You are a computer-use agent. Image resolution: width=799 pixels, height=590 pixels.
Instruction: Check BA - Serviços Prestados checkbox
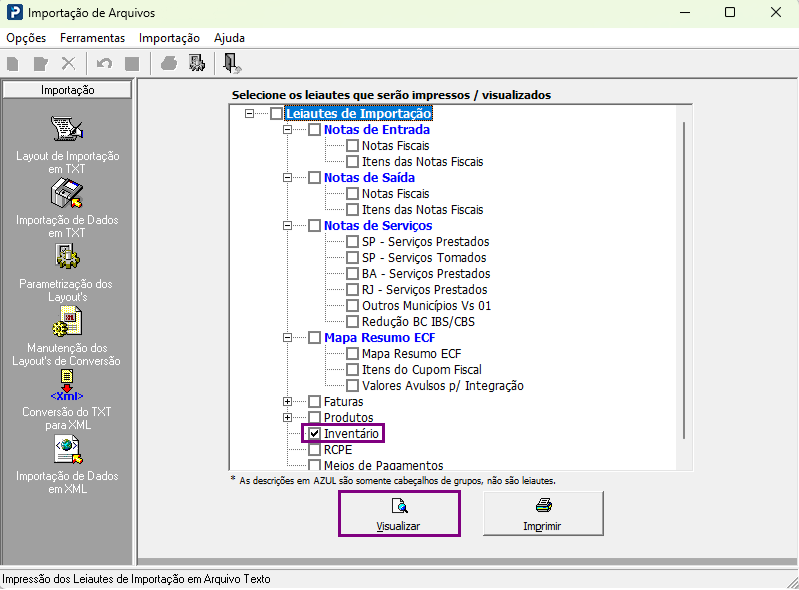click(353, 274)
